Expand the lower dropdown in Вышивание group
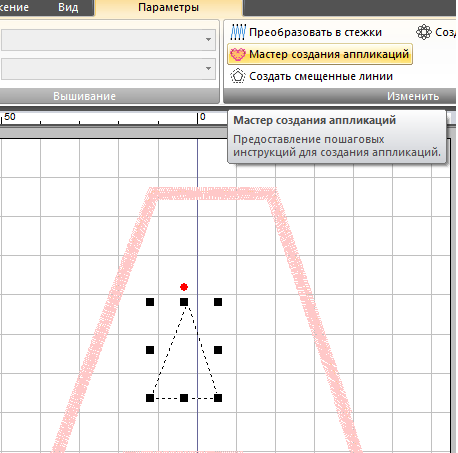 click(x=208, y=68)
